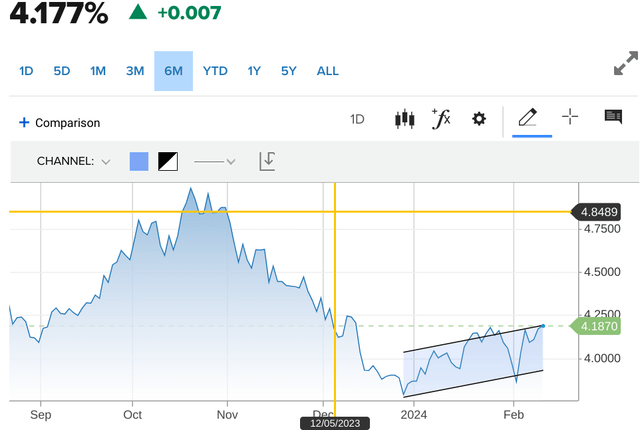Open the fx studies indicator icon
Viewport: 640px width, 430px height.
(441, 119)
